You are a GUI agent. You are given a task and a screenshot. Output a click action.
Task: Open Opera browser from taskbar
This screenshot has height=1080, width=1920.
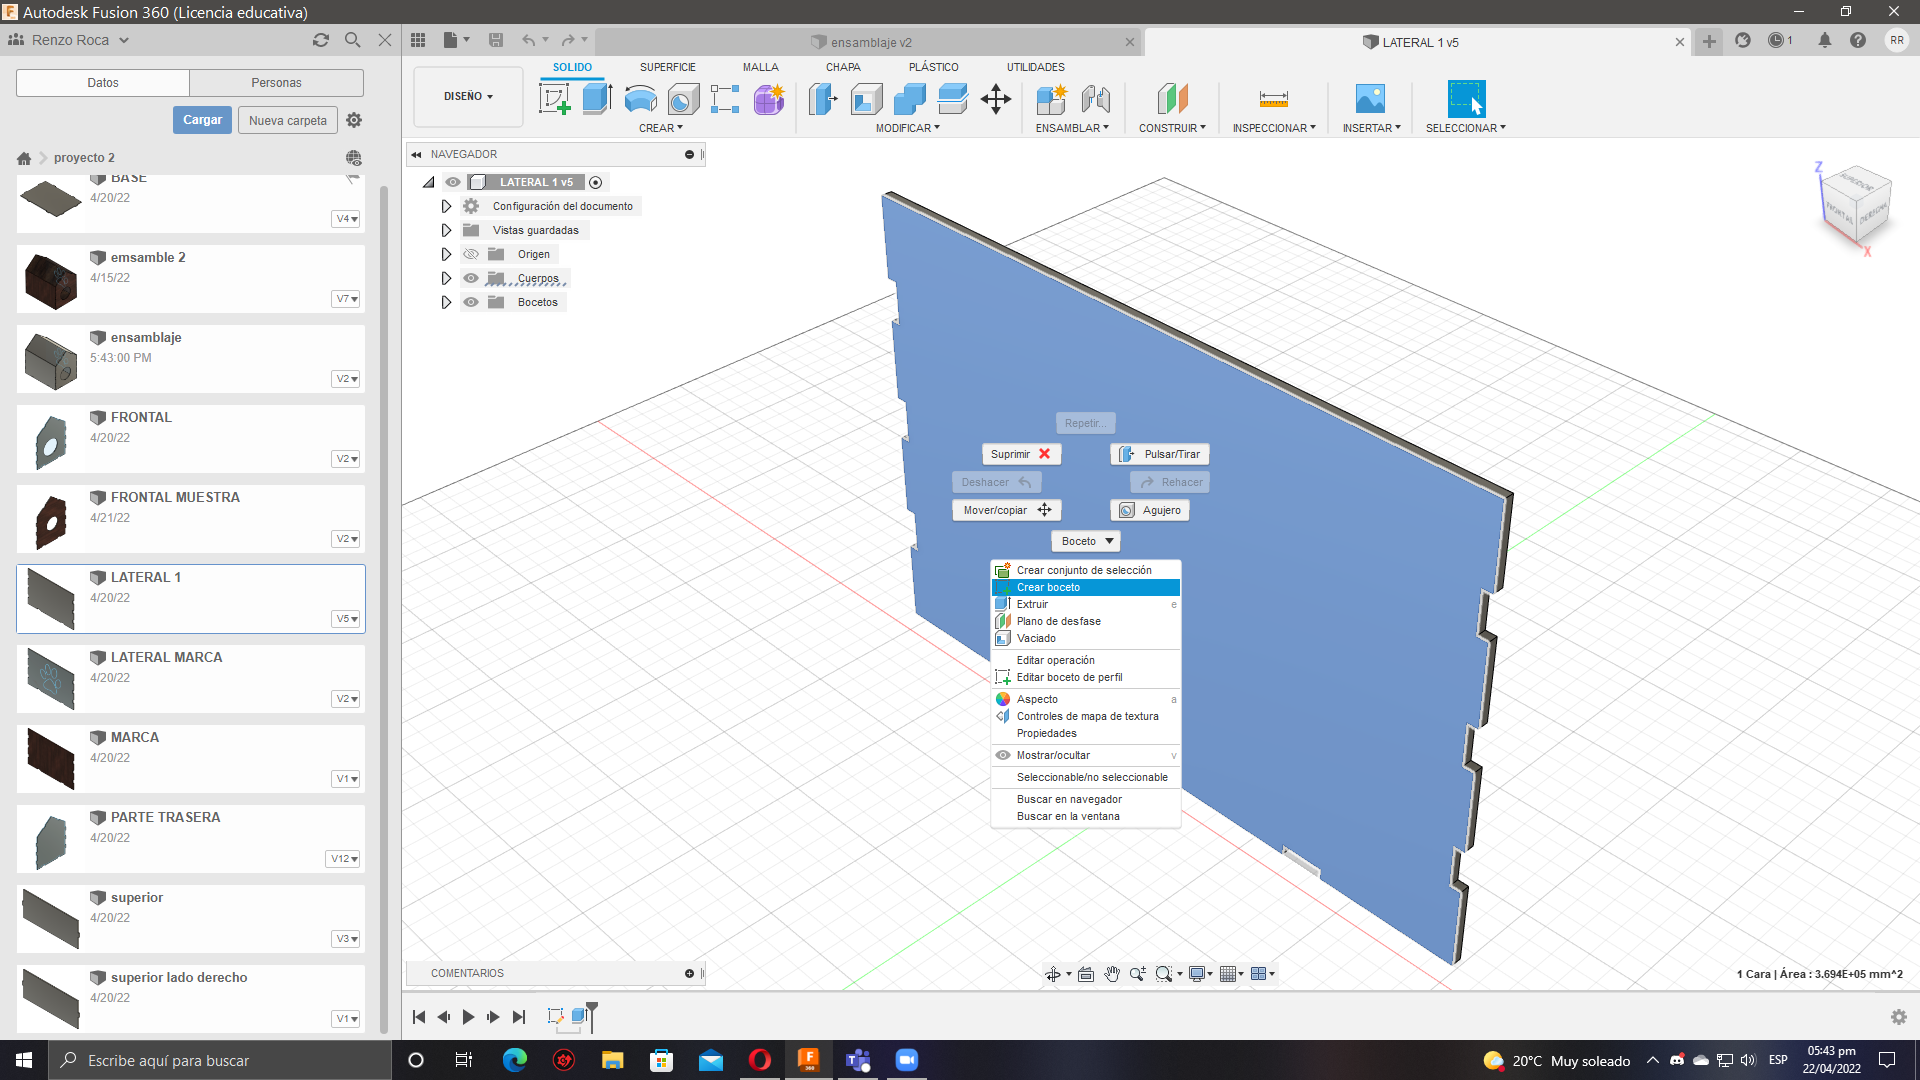(x=760, y=1060)
